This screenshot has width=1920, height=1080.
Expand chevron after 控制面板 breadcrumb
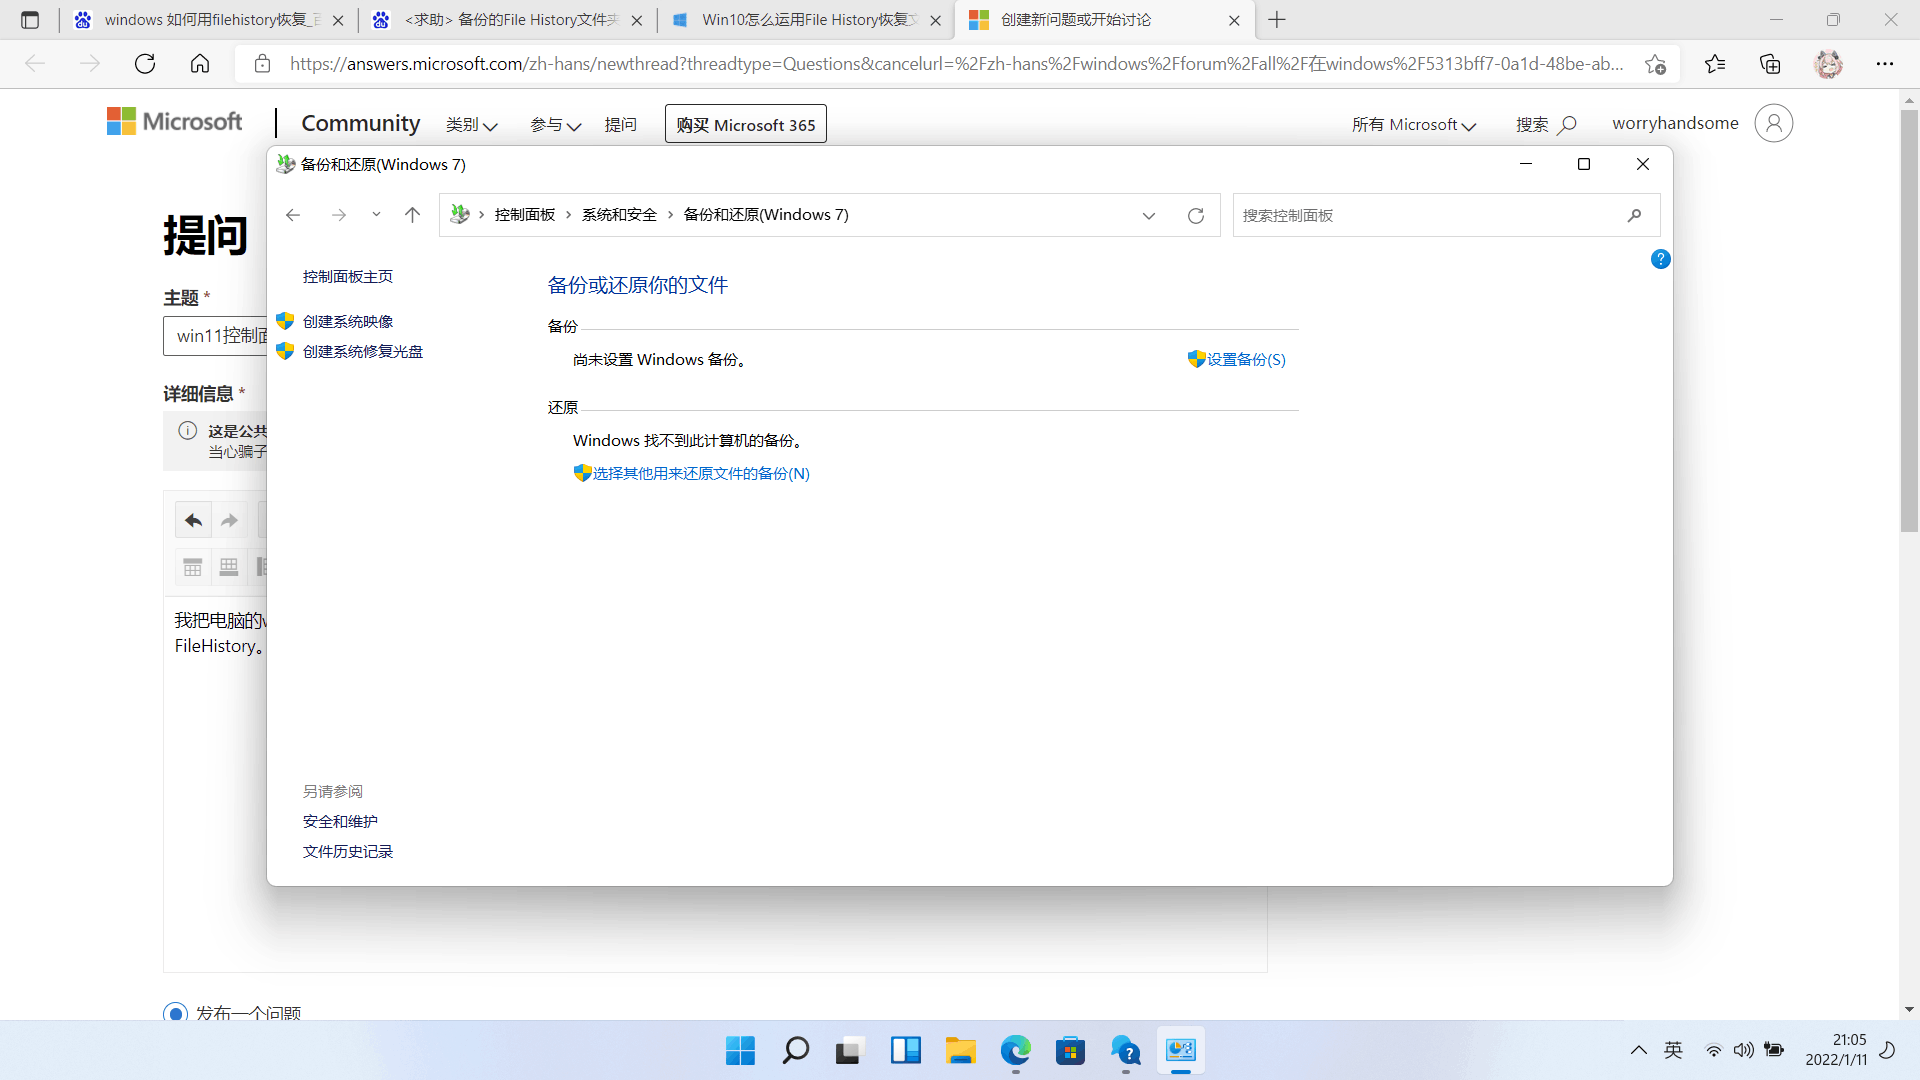click(569, 215)
